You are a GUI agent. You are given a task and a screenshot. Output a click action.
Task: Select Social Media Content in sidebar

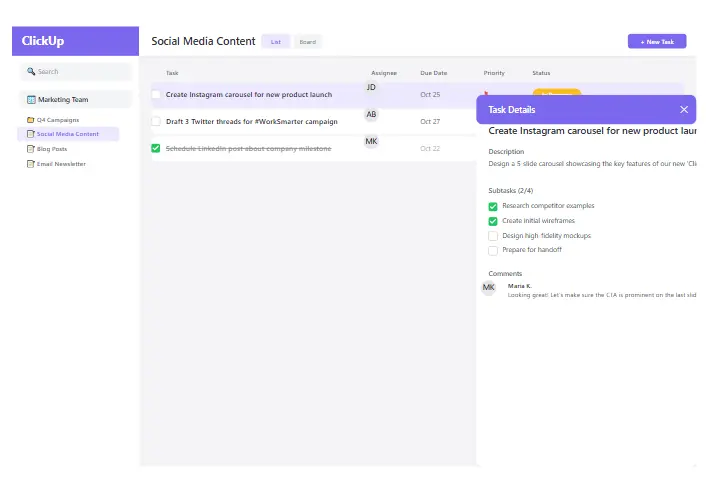[68, 134]
